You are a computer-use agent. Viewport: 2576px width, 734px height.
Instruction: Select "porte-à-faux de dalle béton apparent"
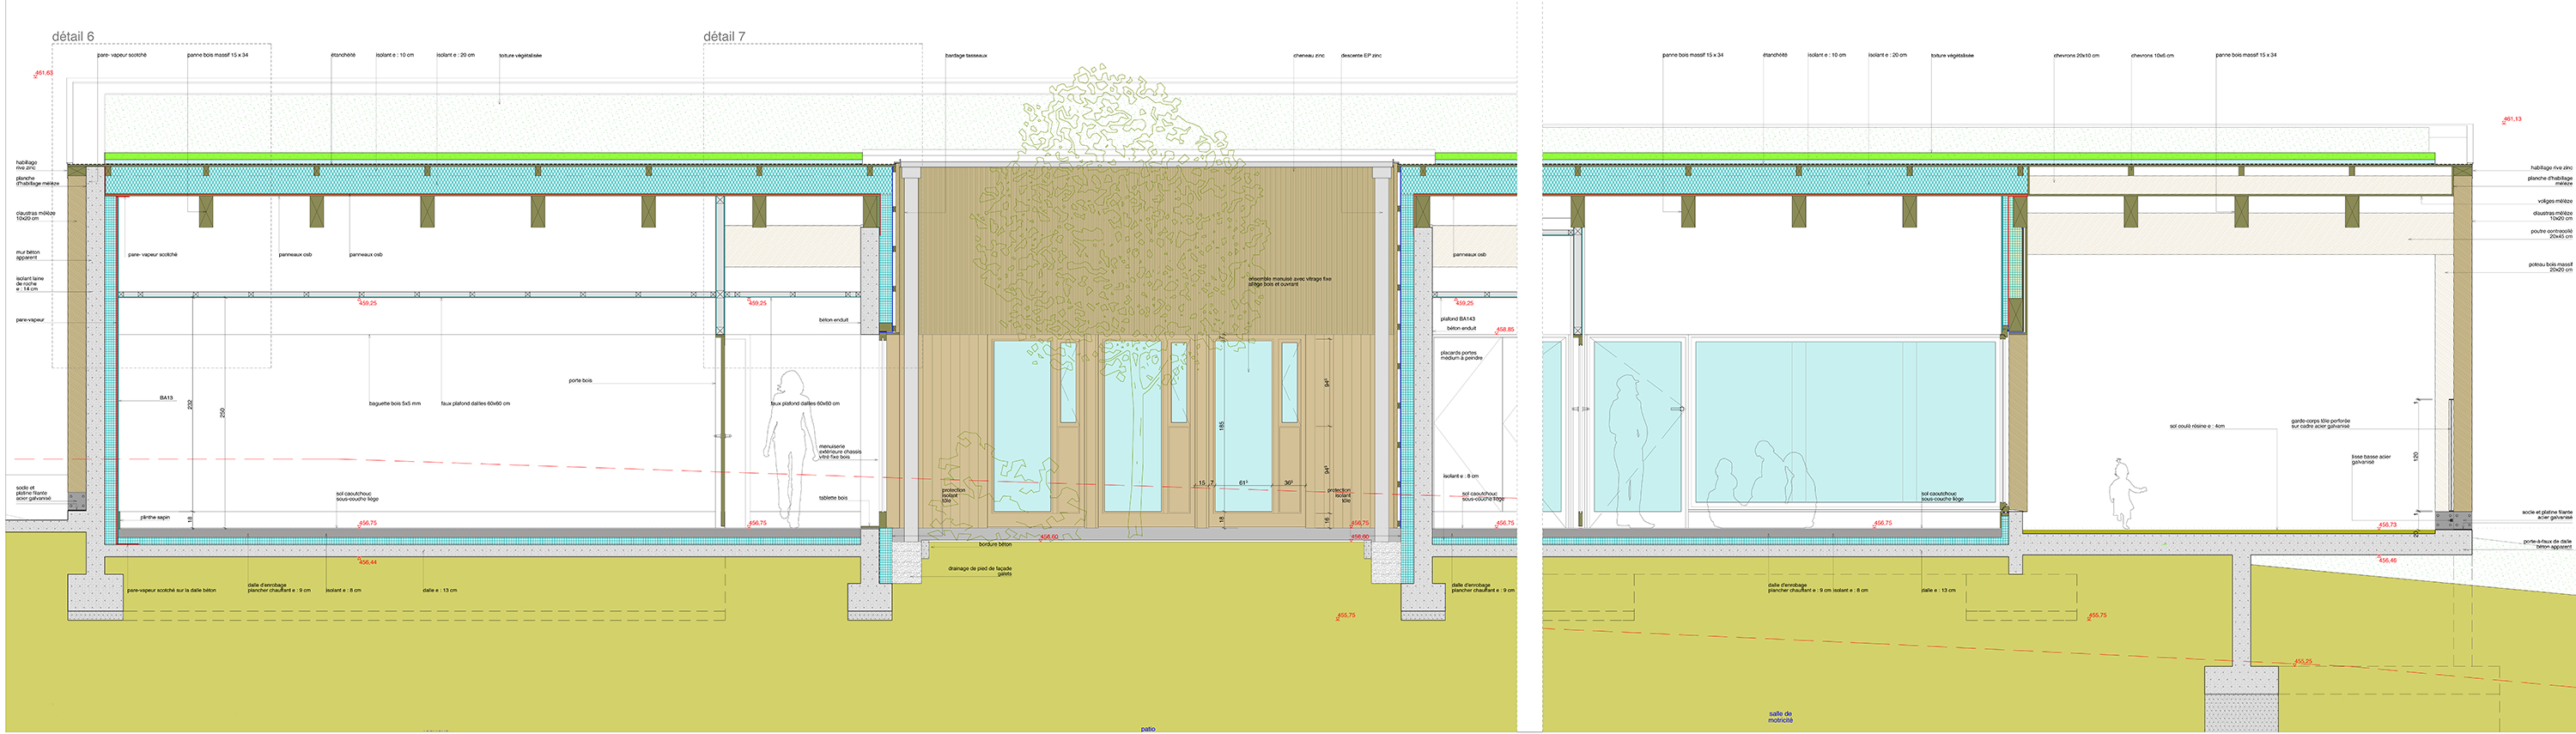click(x=2547, y=544)
